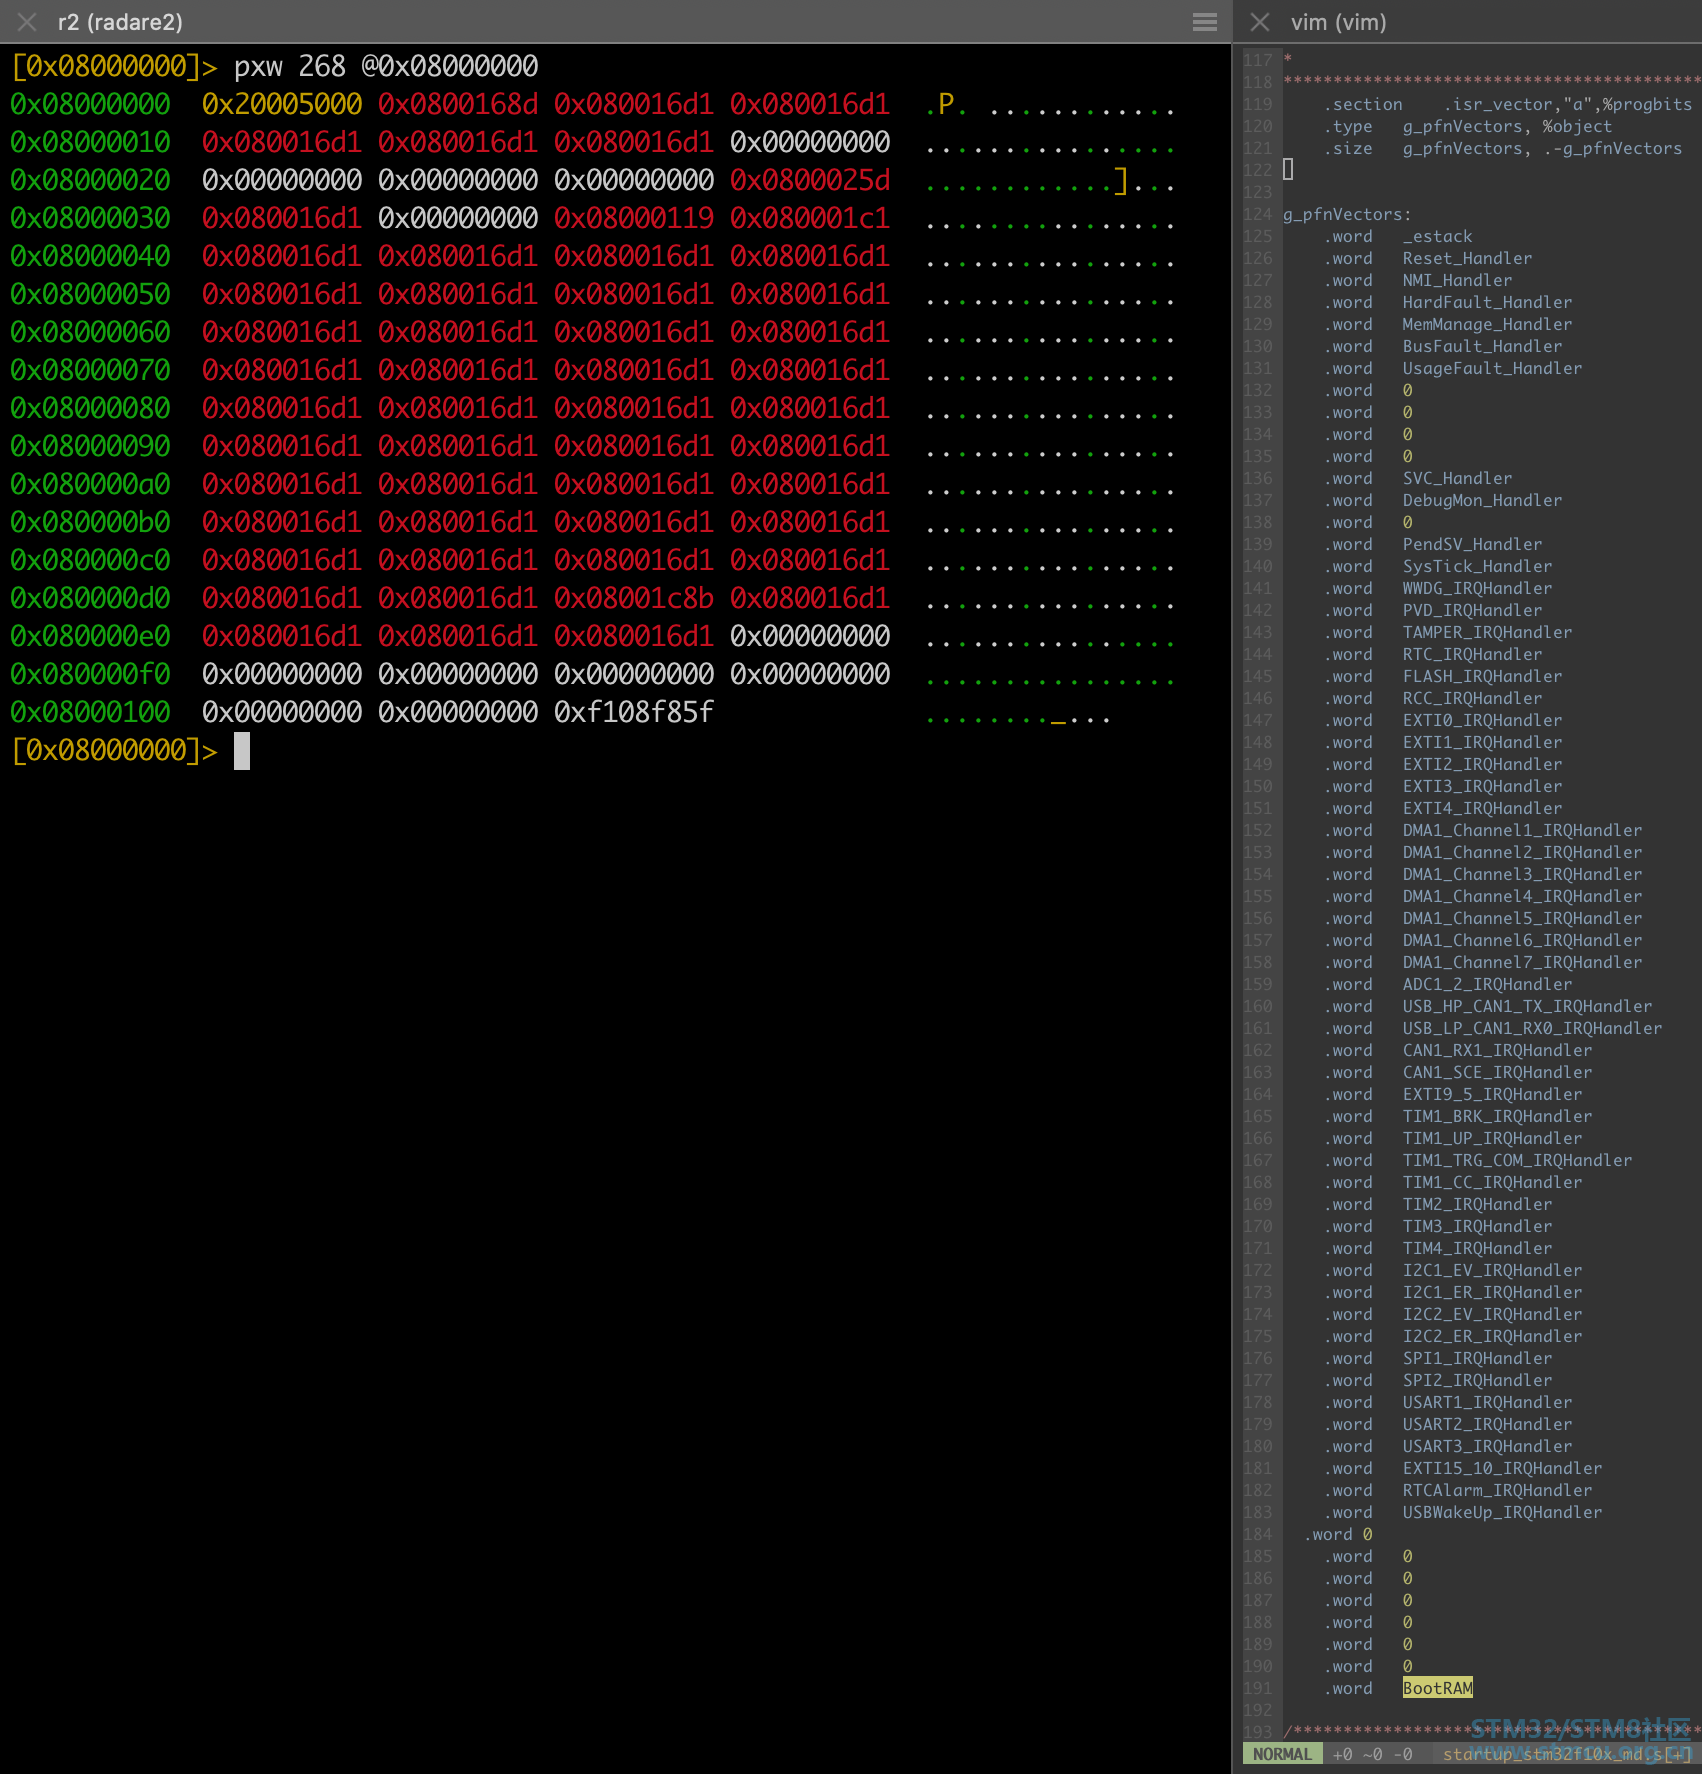Click the stack pointer value 0x20005000
This screenshot has width=1702, height=1774.
282,104
